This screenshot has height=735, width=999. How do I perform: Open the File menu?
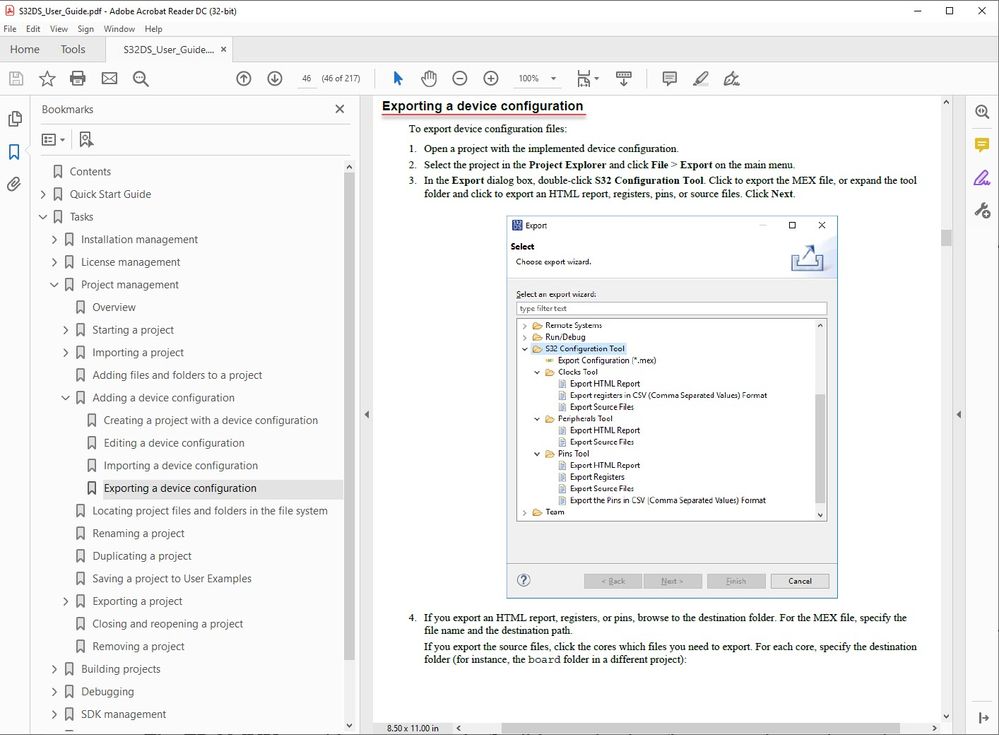10,29
